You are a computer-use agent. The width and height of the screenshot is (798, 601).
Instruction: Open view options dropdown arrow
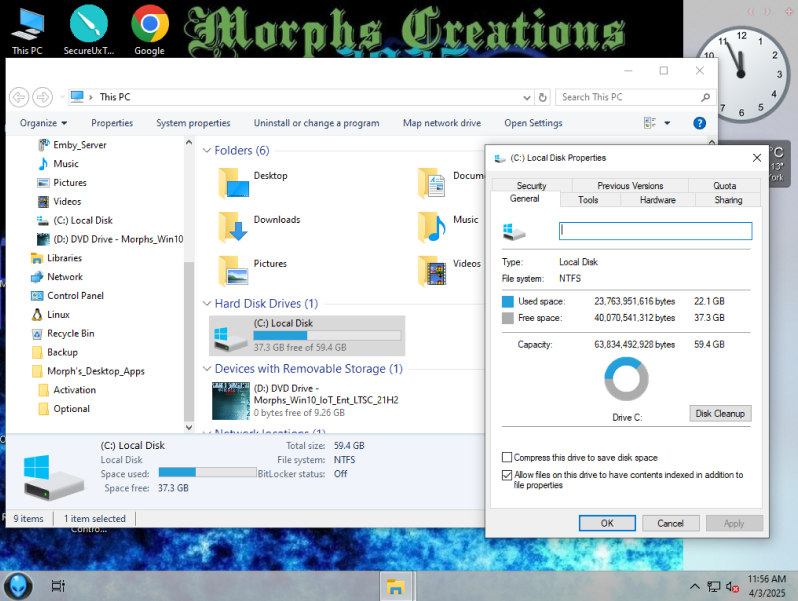coord(667,123)
